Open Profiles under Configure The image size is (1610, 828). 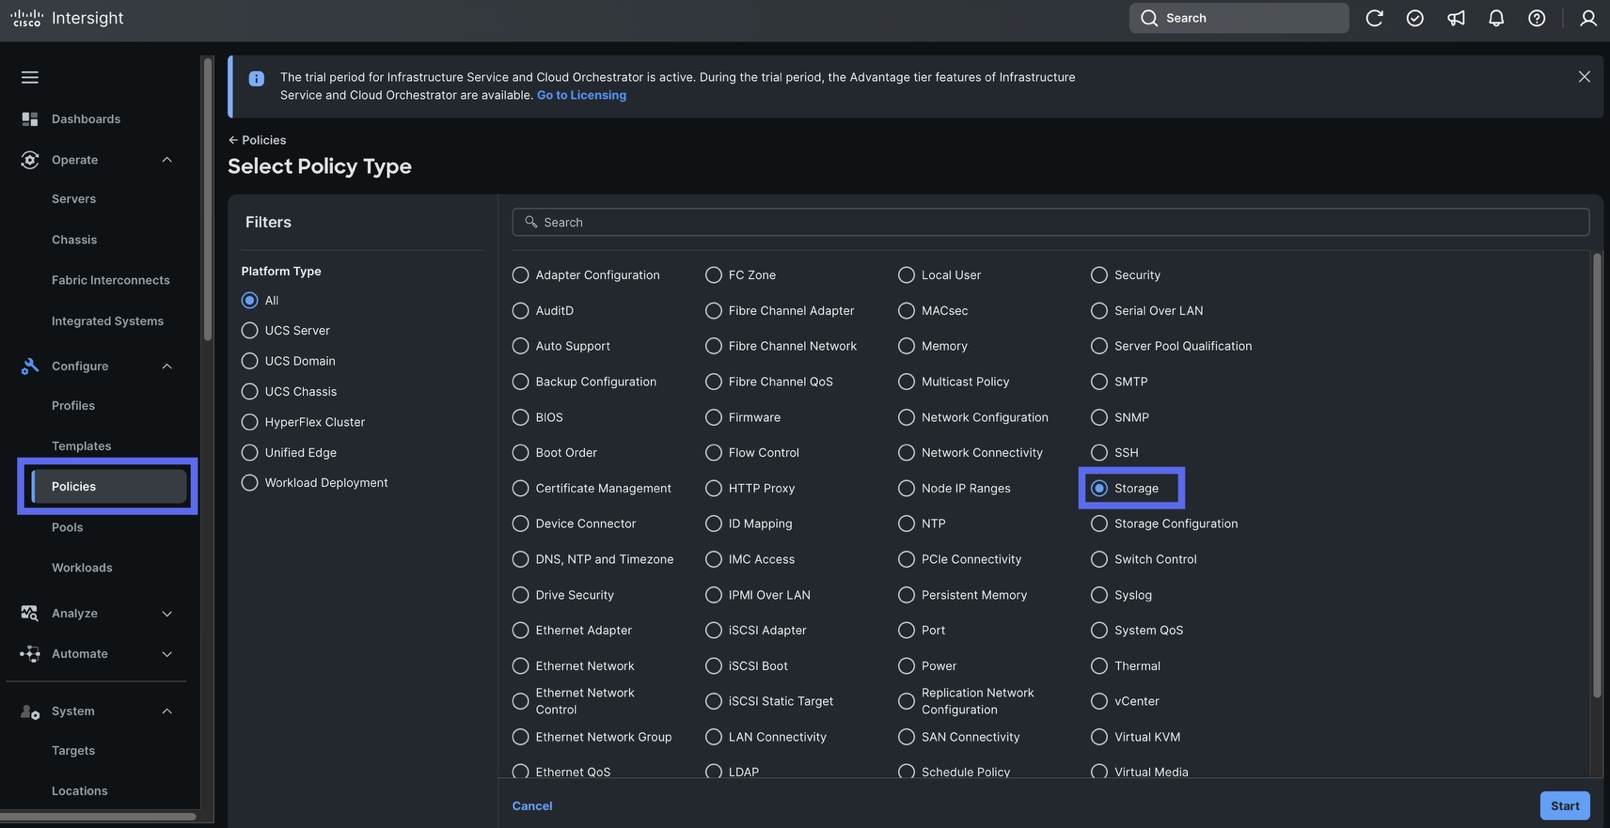pos(73,406)
